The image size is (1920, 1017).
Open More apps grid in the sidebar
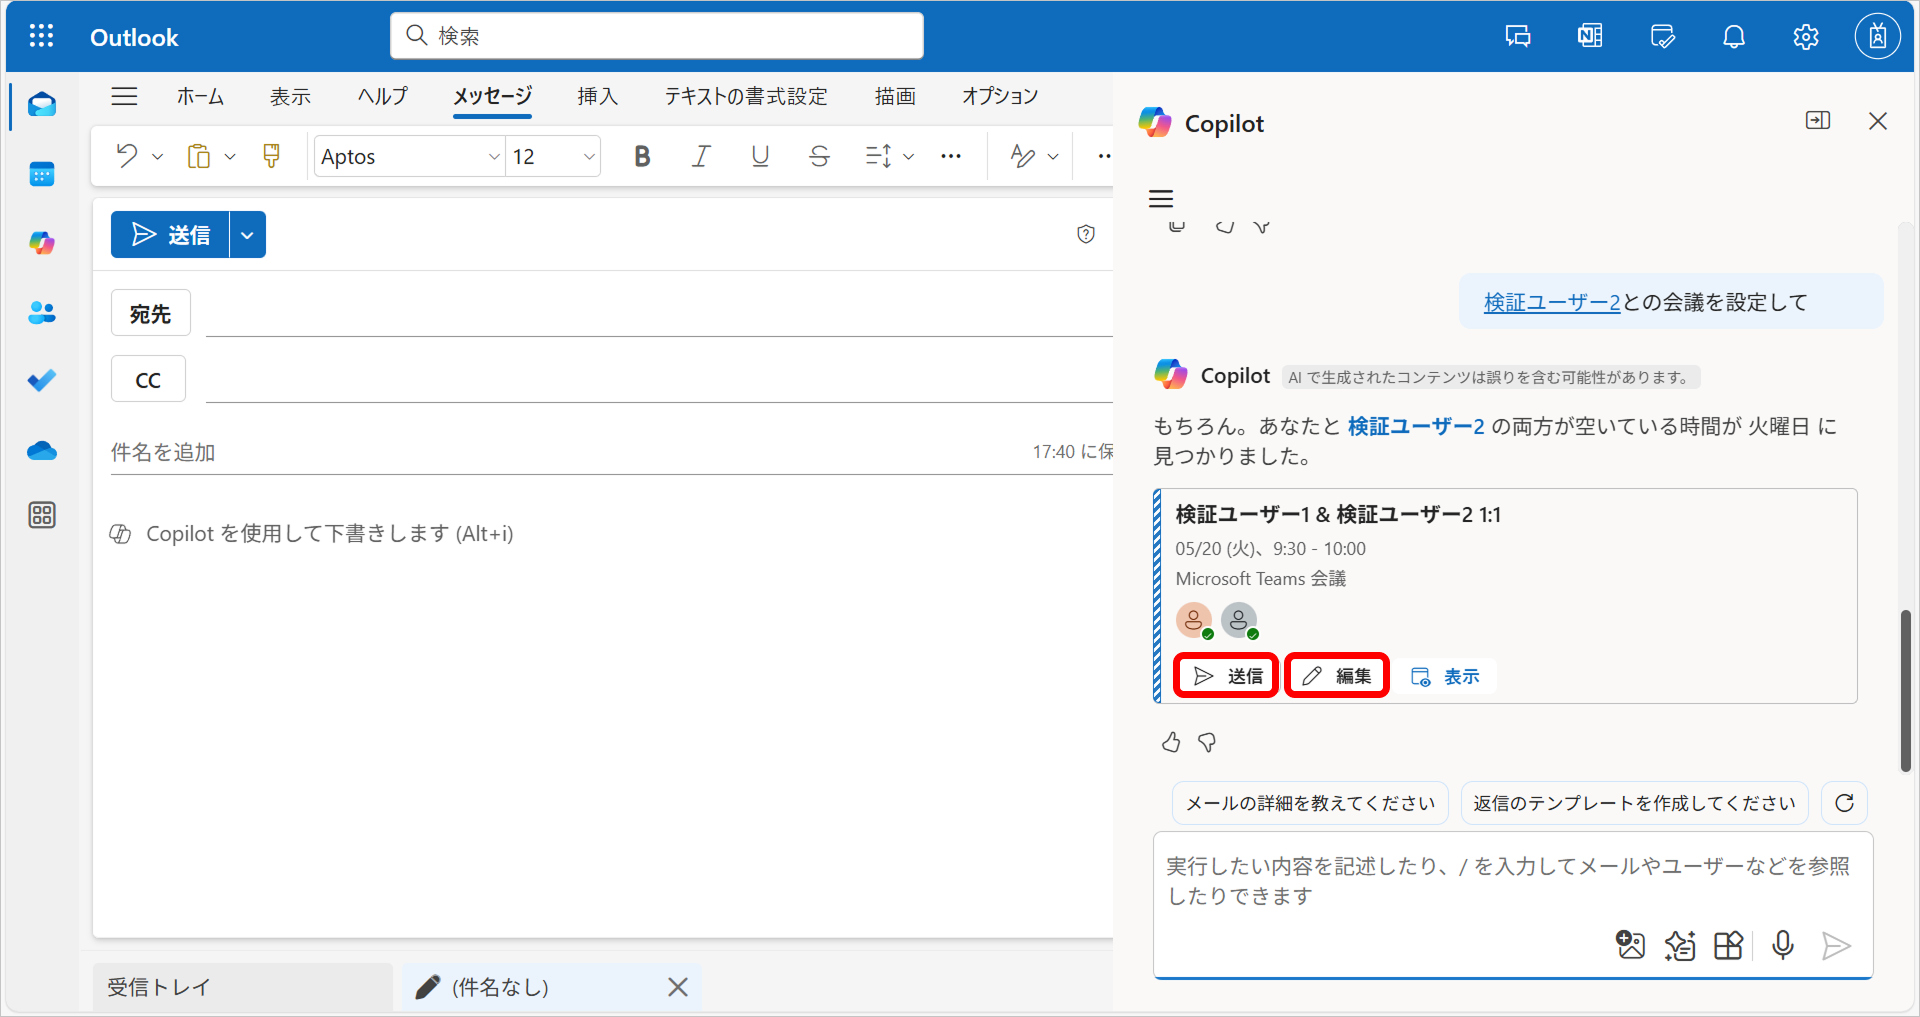(x=42, y=515)
